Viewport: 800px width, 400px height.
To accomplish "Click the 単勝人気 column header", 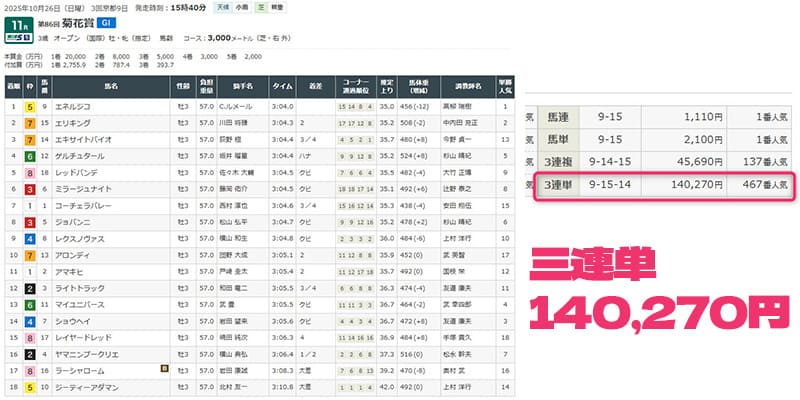I will 505,87.
